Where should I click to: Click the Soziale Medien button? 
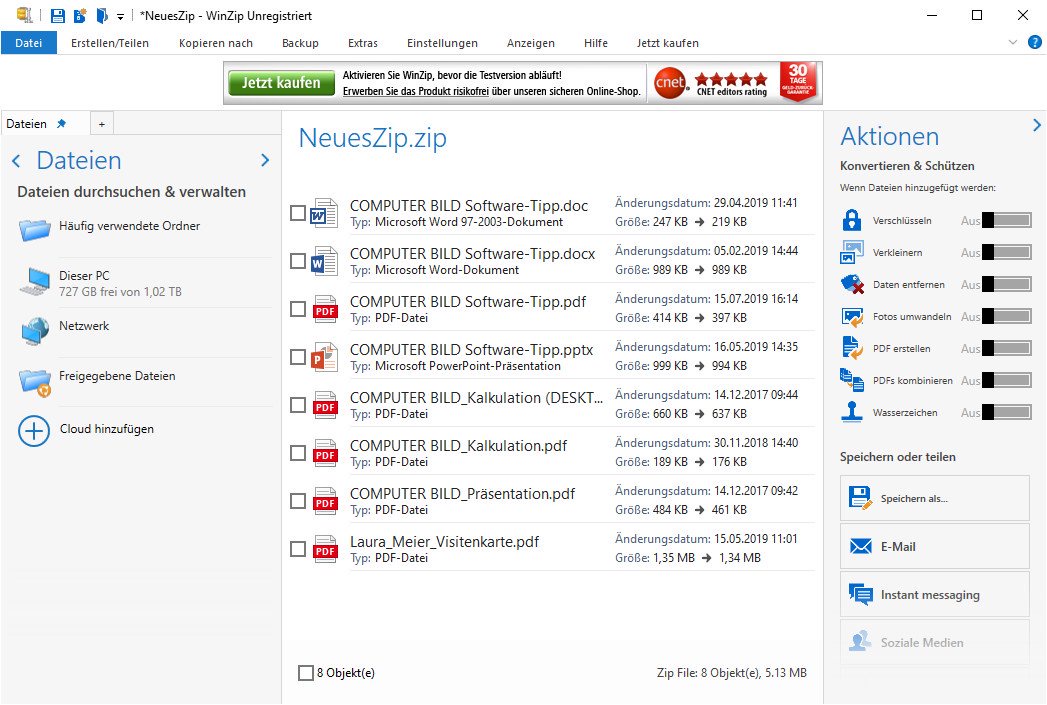coord(934,642)
